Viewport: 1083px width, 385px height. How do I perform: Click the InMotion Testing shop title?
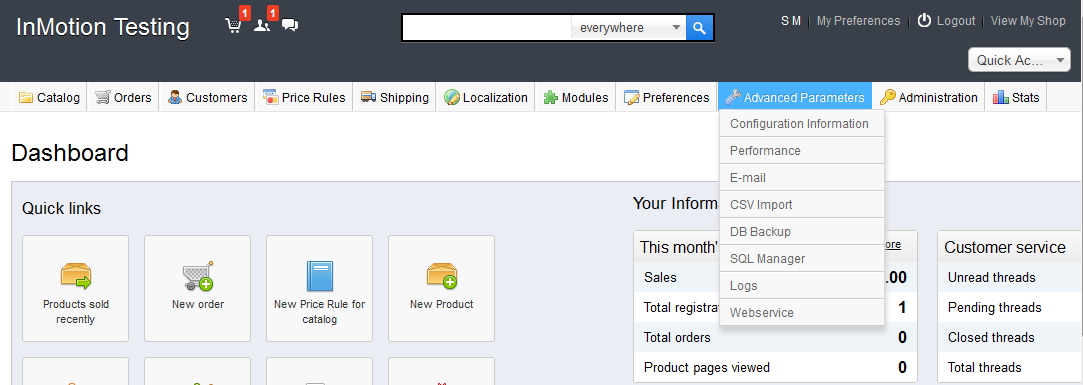[x=102, y=27]
